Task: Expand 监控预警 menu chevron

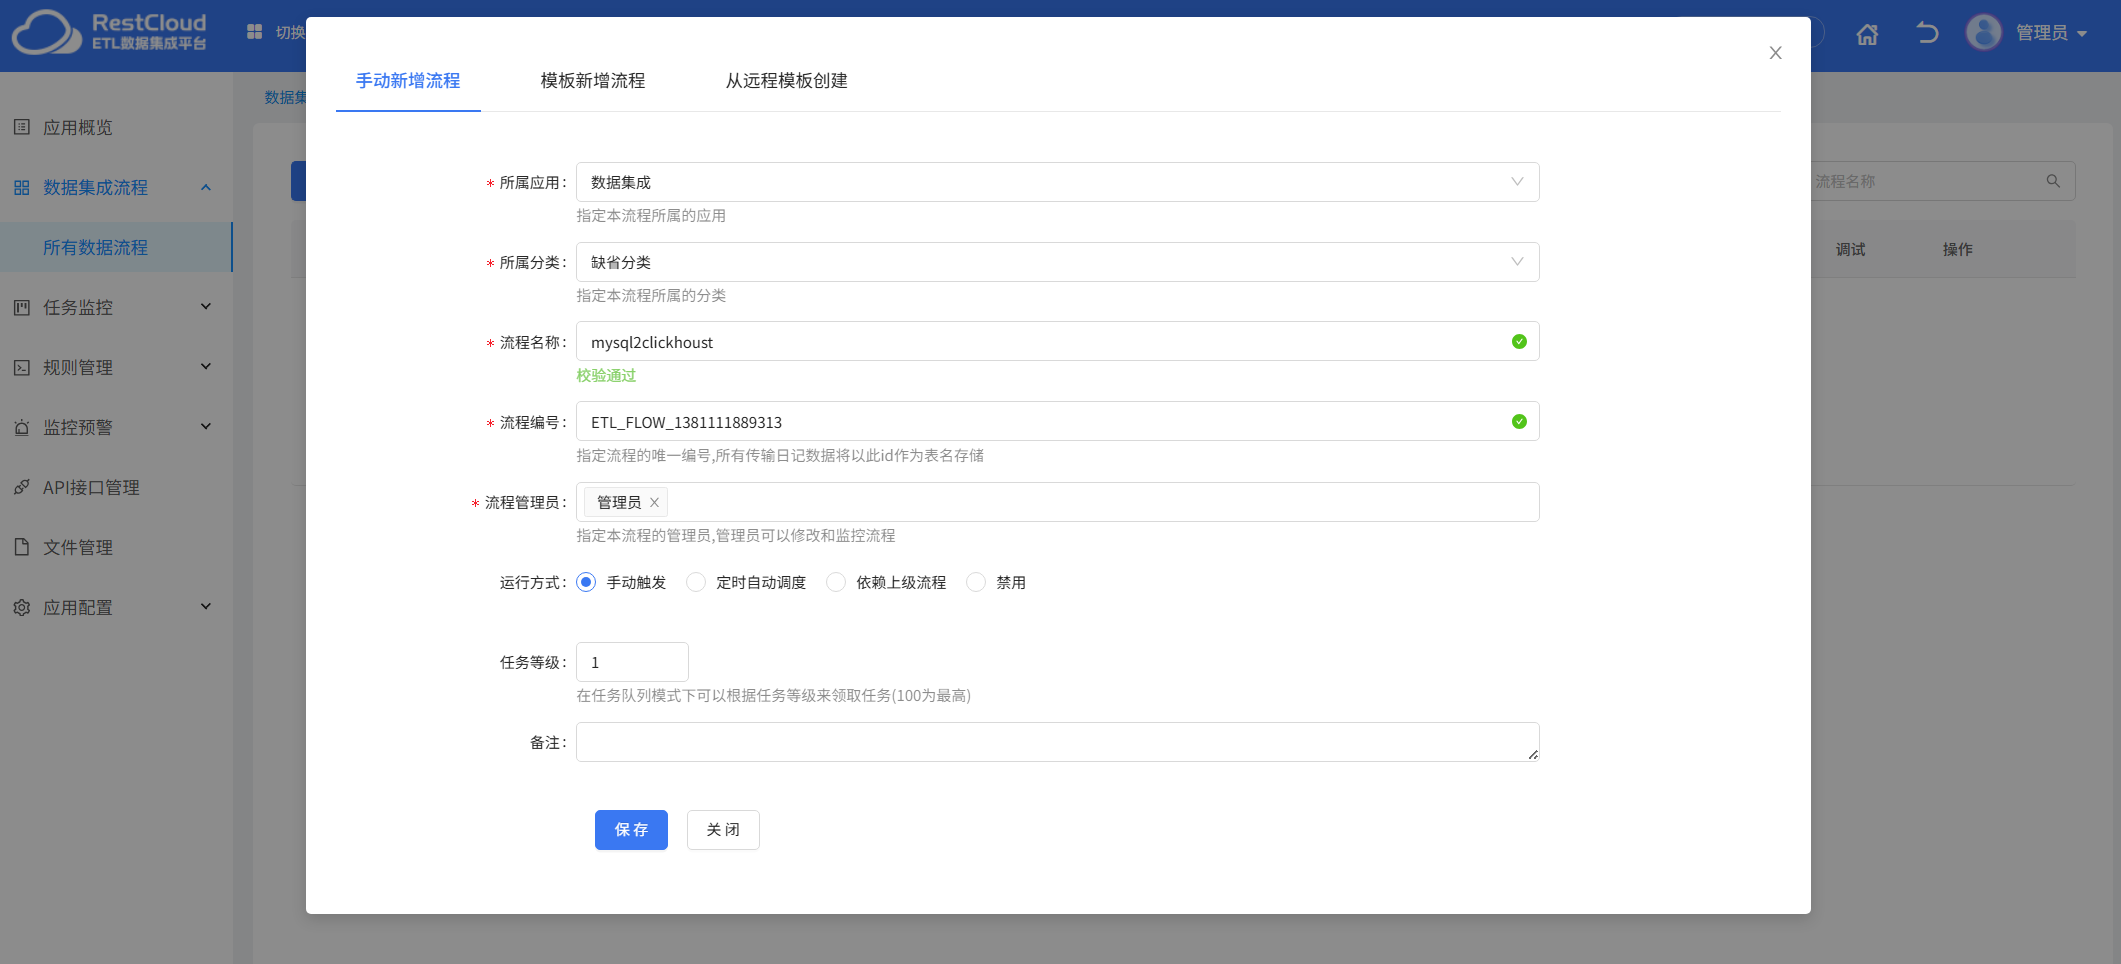Action: pos(206,427)
